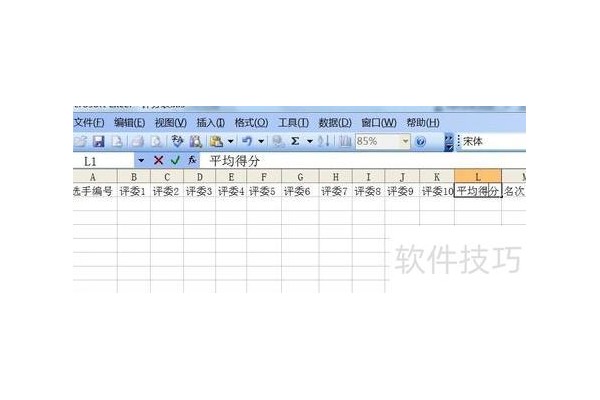Open the 窗口(W) menu

(379, 123)
